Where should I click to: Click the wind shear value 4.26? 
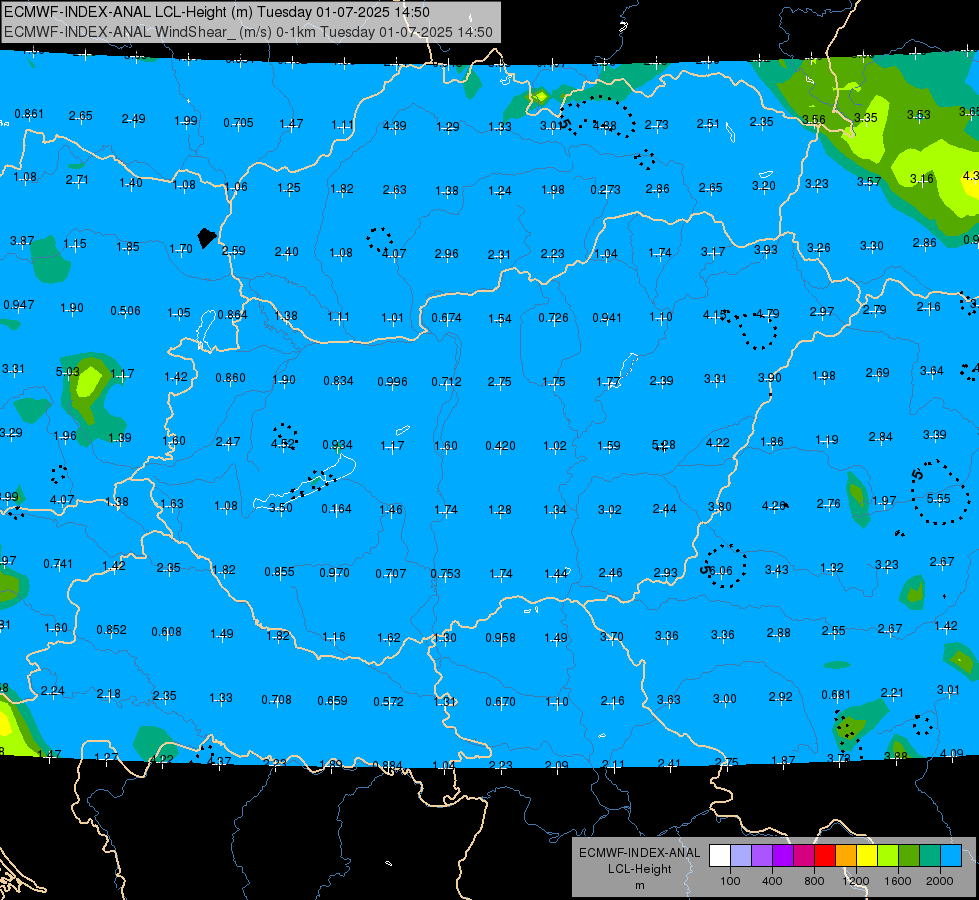click(774, 506)
